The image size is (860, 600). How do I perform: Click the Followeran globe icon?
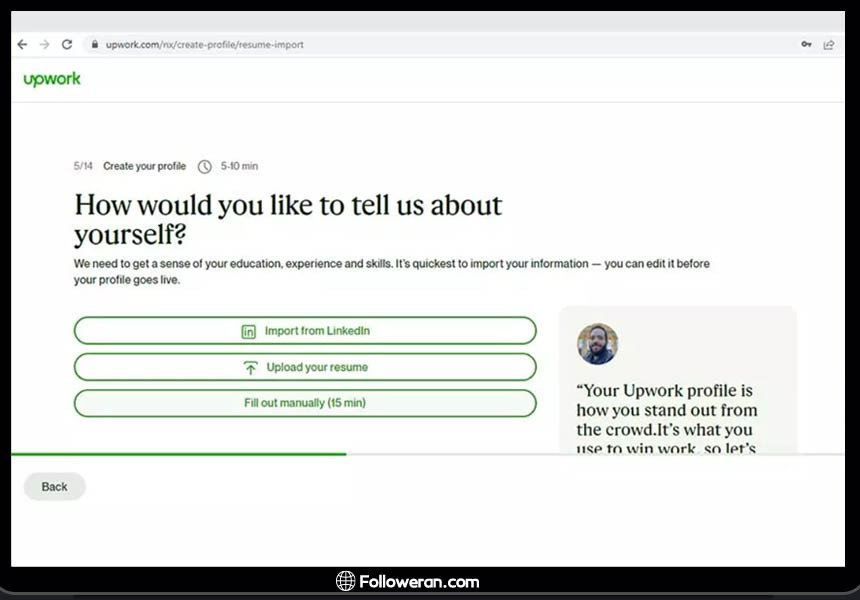pyautogui.click(x=345, y=581)
